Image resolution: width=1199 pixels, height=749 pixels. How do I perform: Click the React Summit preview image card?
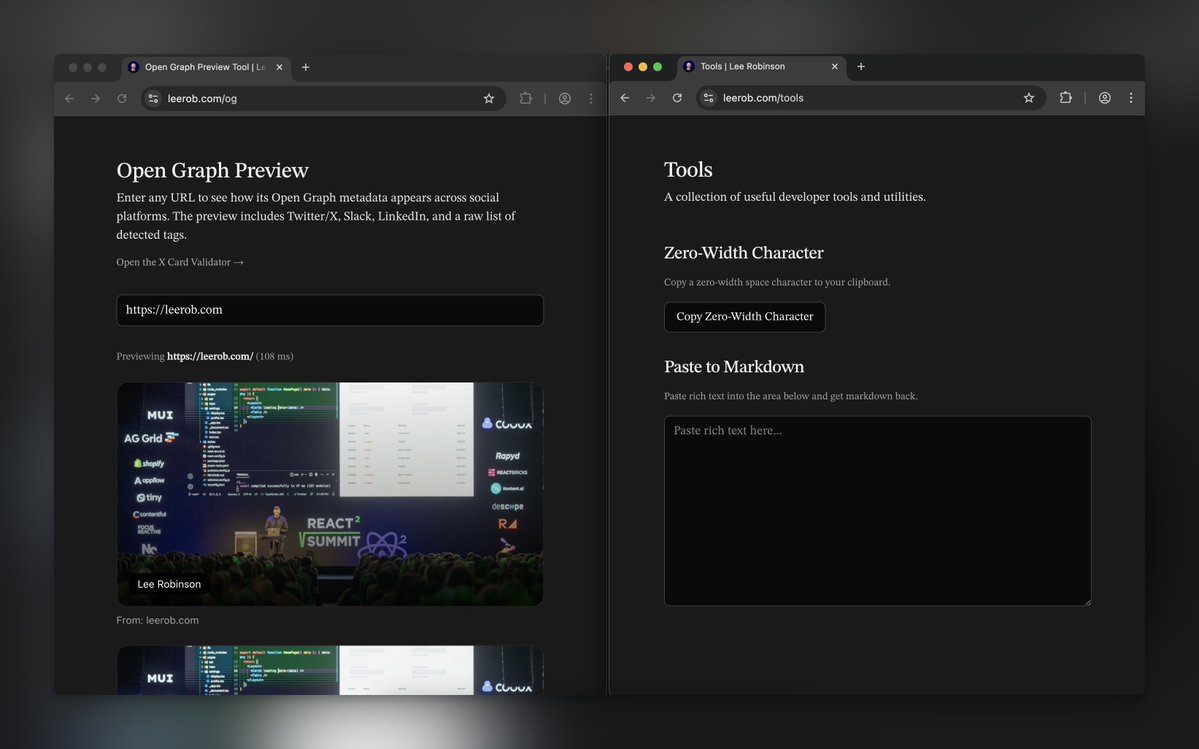[x=330, y=494]
